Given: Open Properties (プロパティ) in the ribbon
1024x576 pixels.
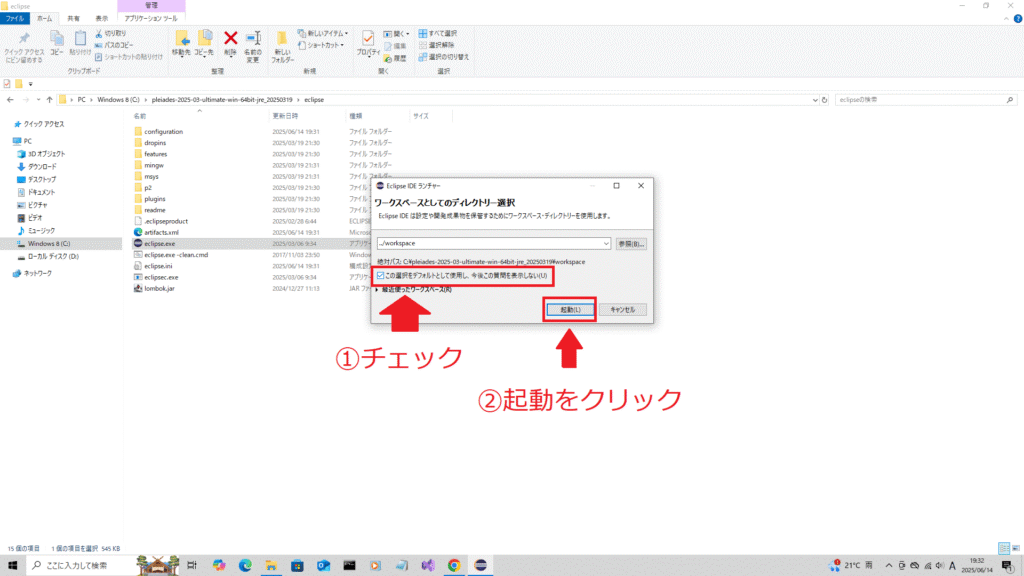Looking at the screenshot, I should 368,43.
